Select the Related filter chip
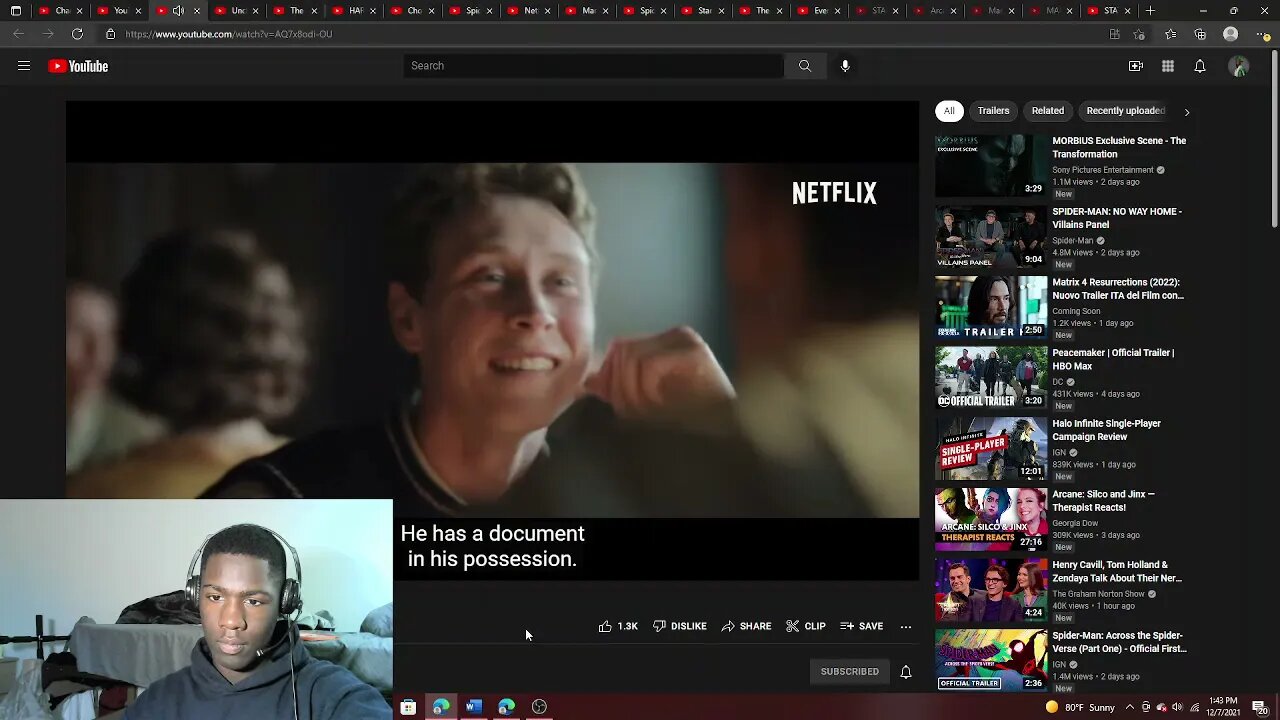This screenshot has width=1280, height=720. (1048, 111)
